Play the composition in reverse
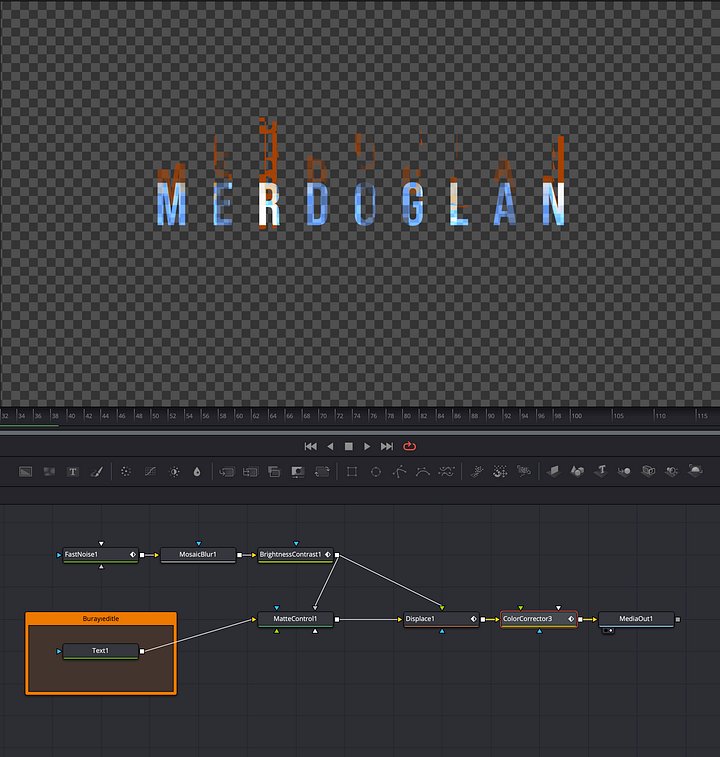720x757 pixels. 330,447
